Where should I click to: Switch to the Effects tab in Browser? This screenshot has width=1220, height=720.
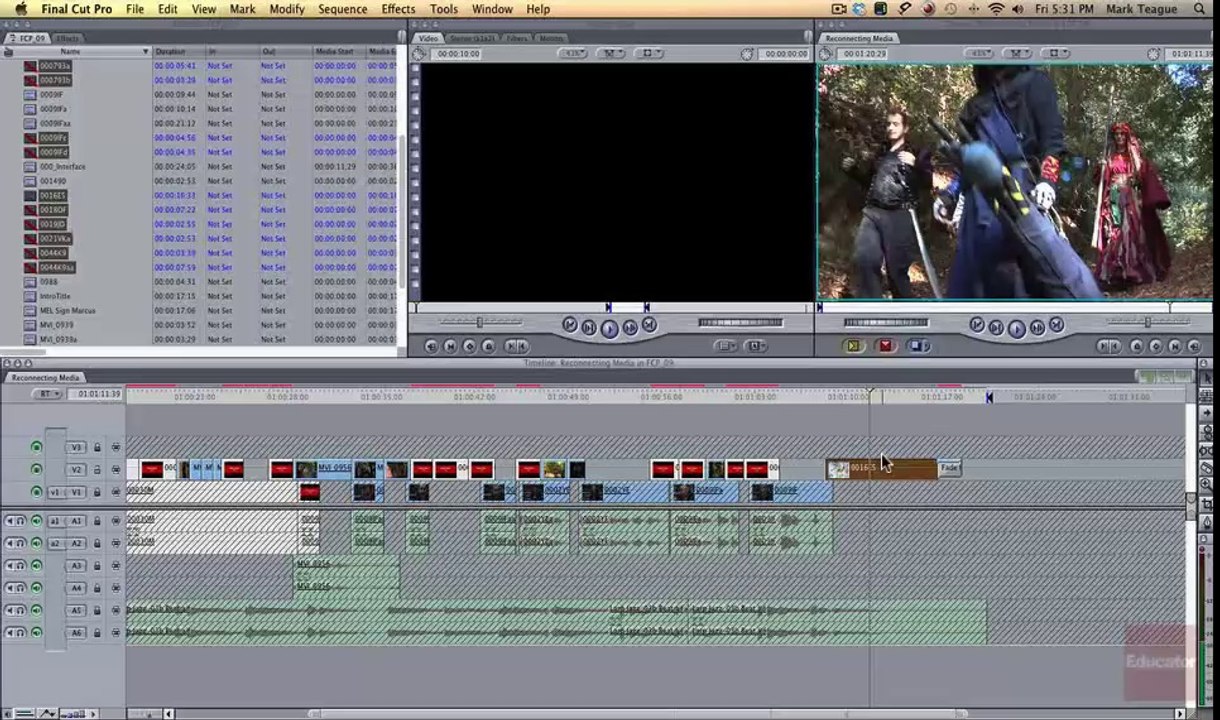(x=68, y=38)
